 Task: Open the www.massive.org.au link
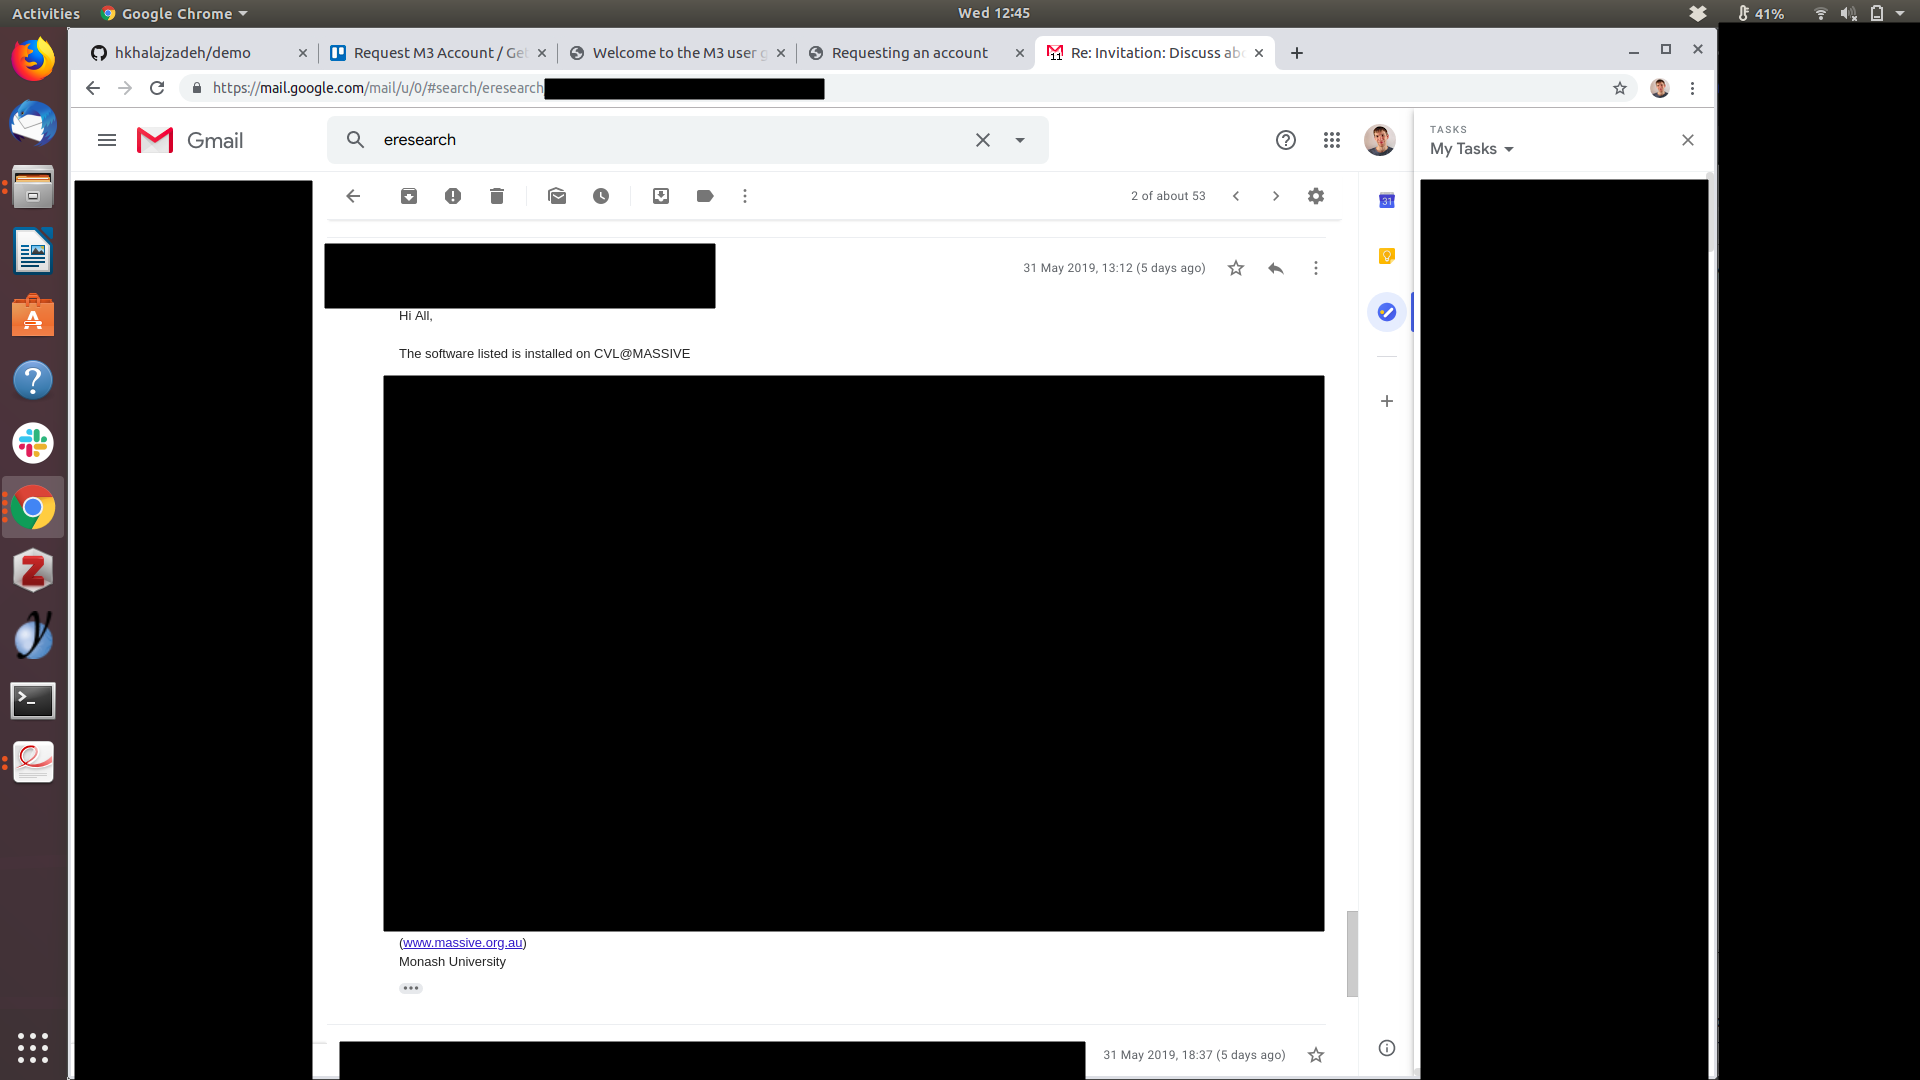click(463, 943)
